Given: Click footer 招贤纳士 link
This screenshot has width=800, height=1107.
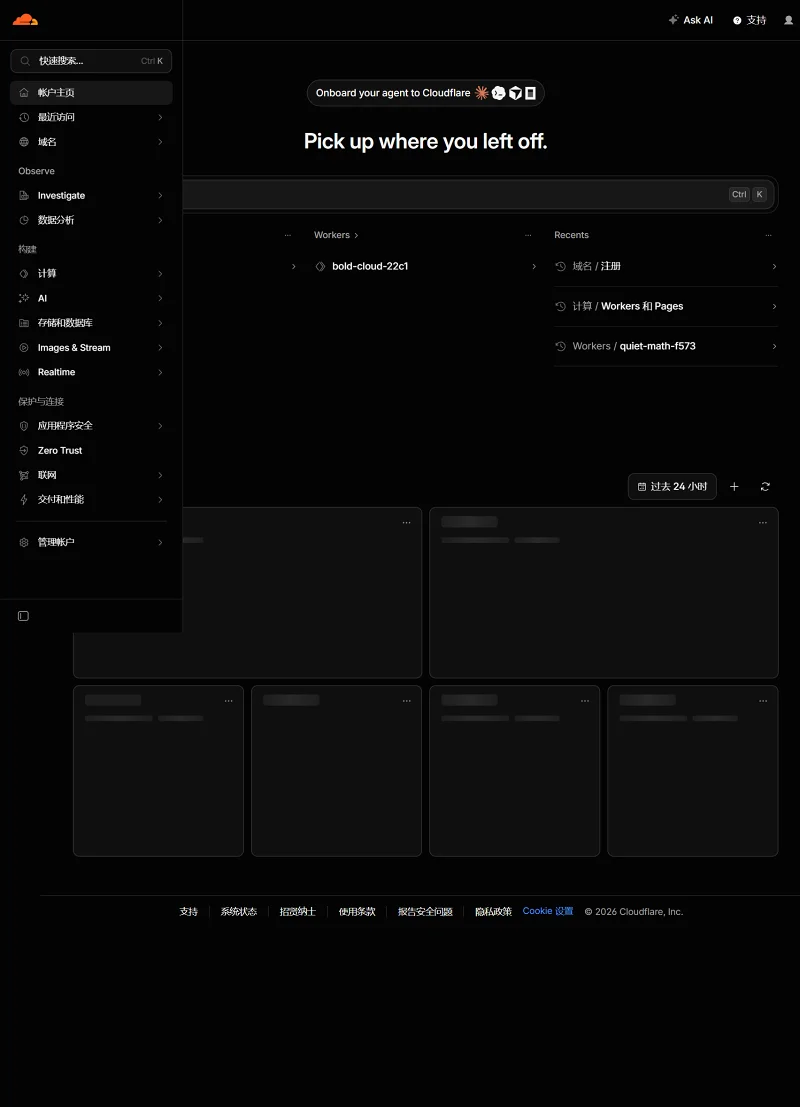Looking at the screenshot, I should 297,911.
